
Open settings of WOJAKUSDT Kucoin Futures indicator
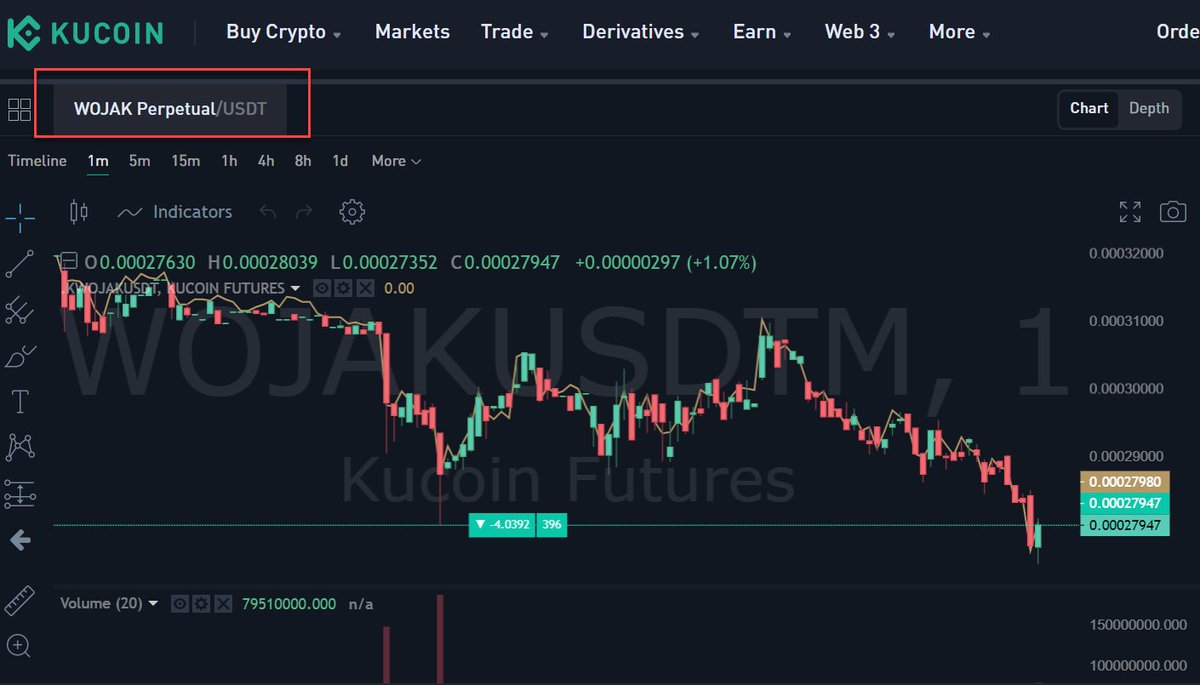[x=344, y=288]
